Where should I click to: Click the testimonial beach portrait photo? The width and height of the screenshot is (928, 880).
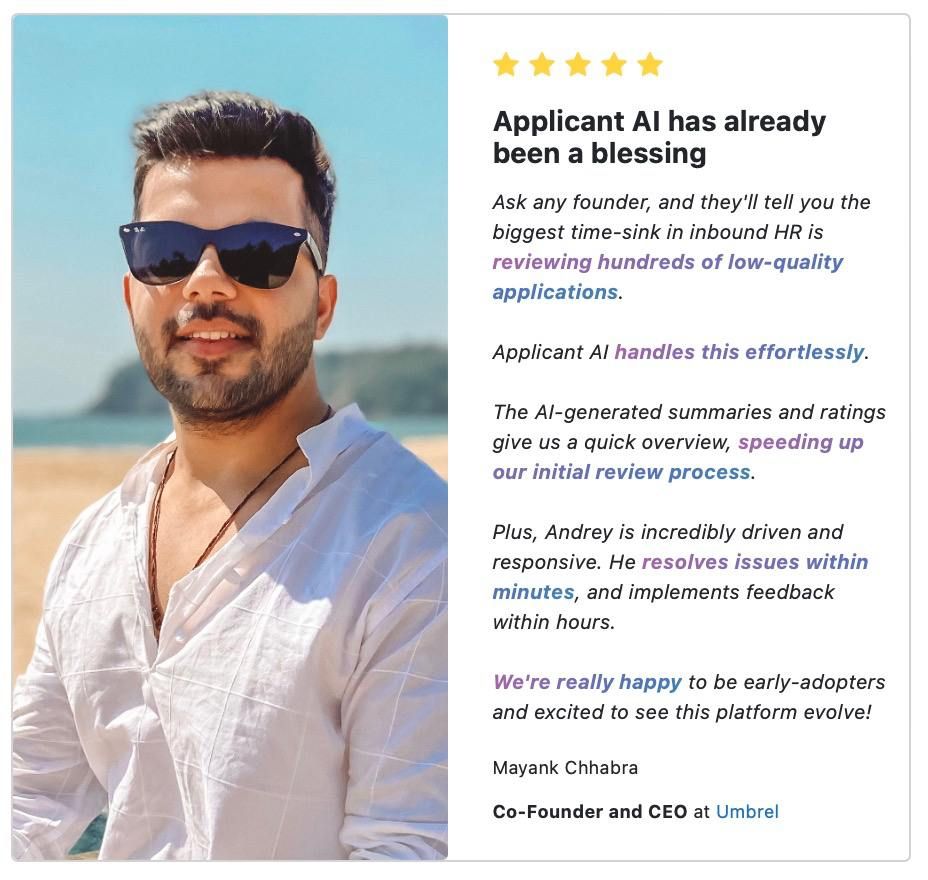coord(230,437)
